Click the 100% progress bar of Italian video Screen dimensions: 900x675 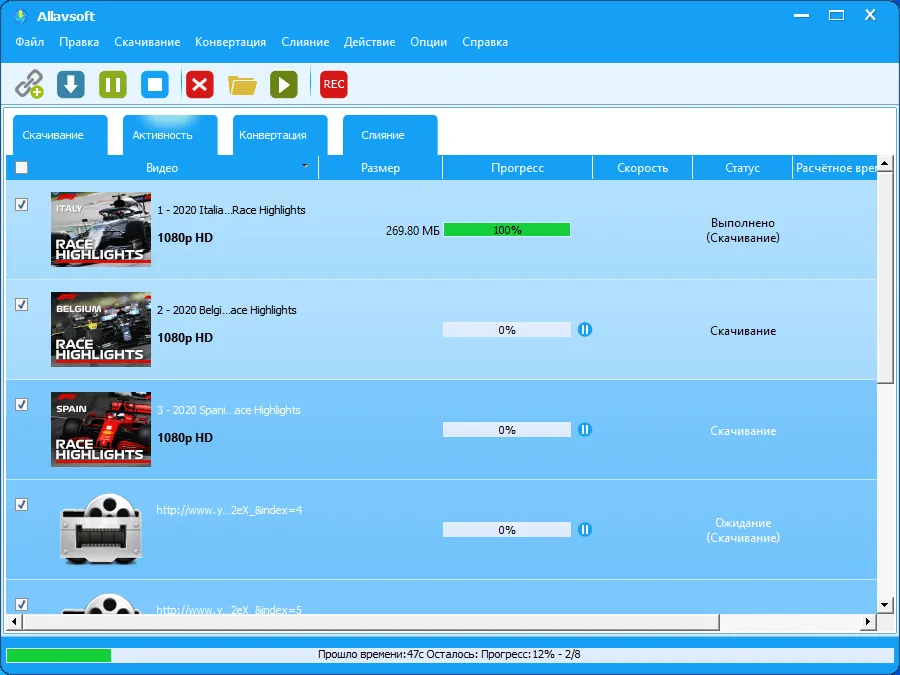(507, 230)
